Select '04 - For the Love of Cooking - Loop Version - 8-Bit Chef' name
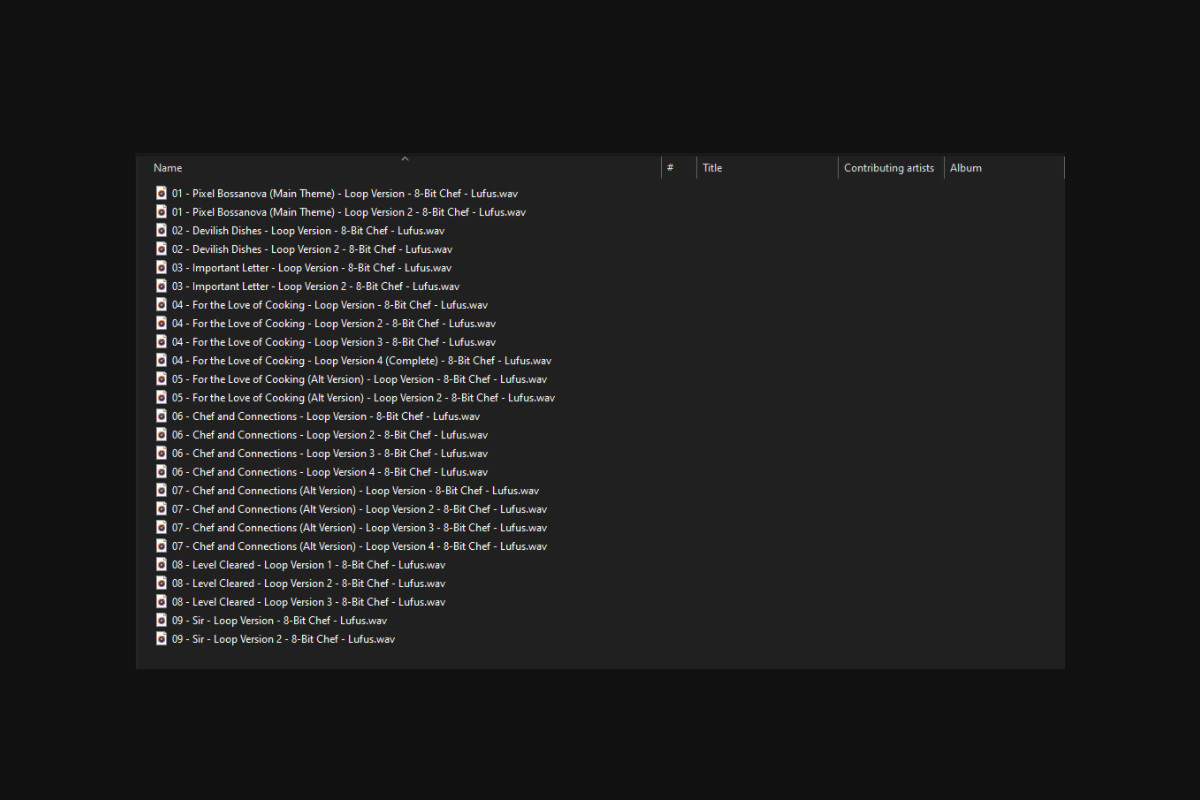The height and width of the screenshot is (800, 1200). pyautogui.click(x=330, y=304)
